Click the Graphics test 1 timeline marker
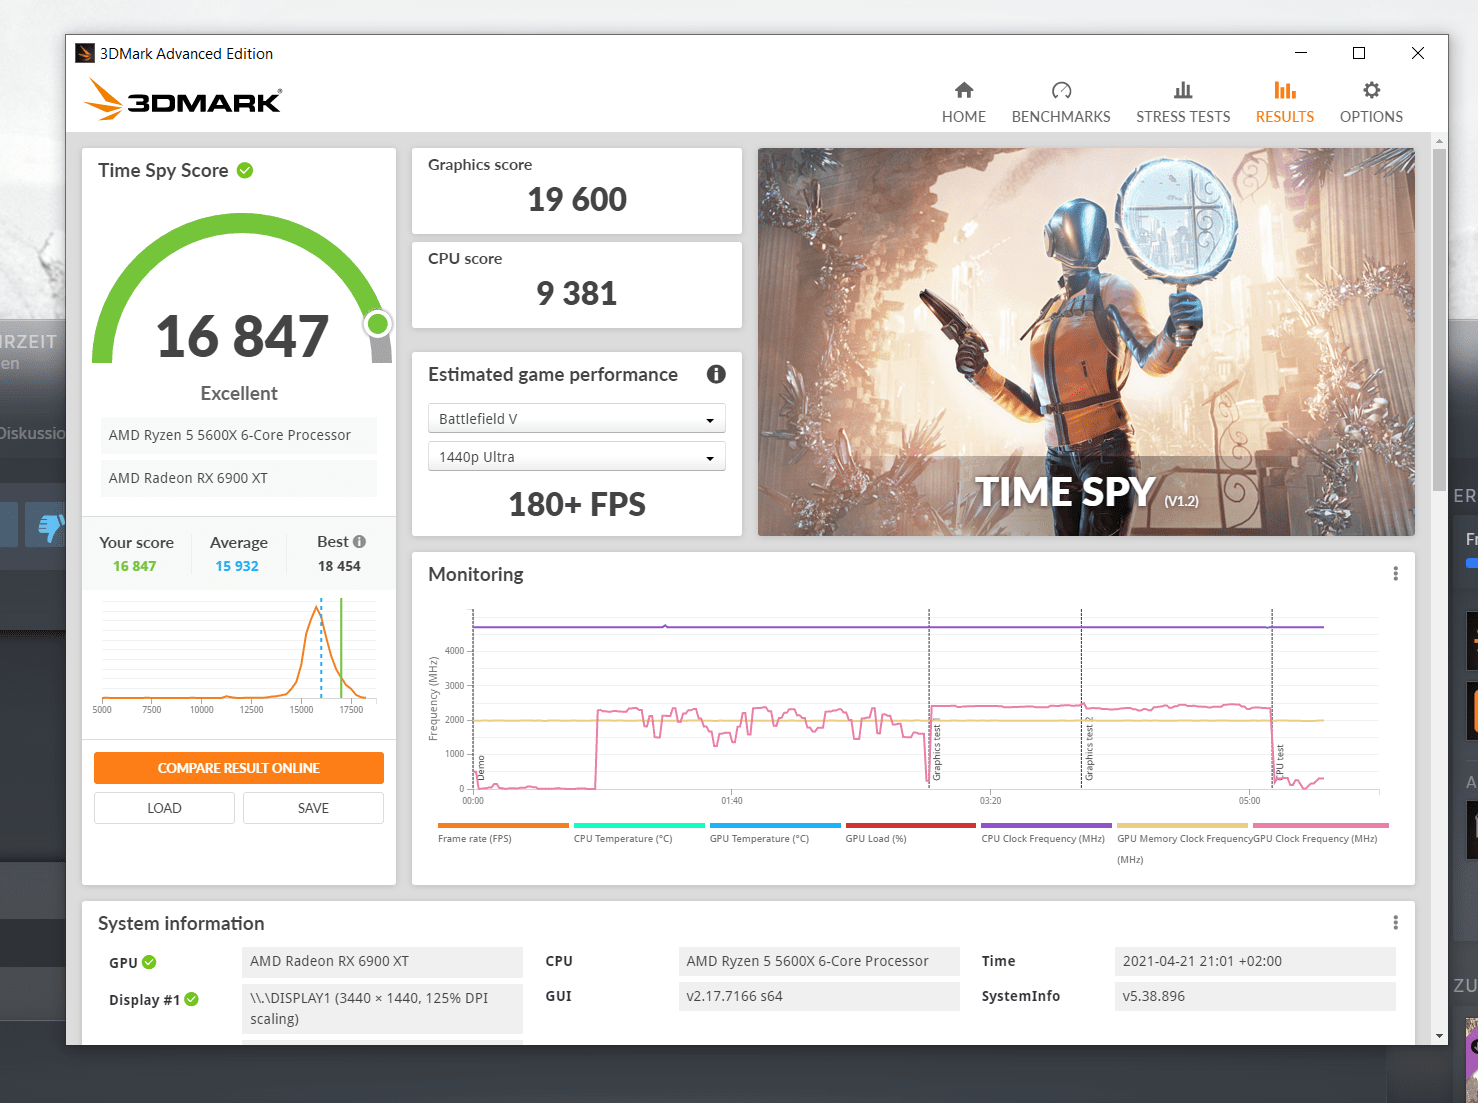This screenshot has width=1478, height=1103. [937, 750]
